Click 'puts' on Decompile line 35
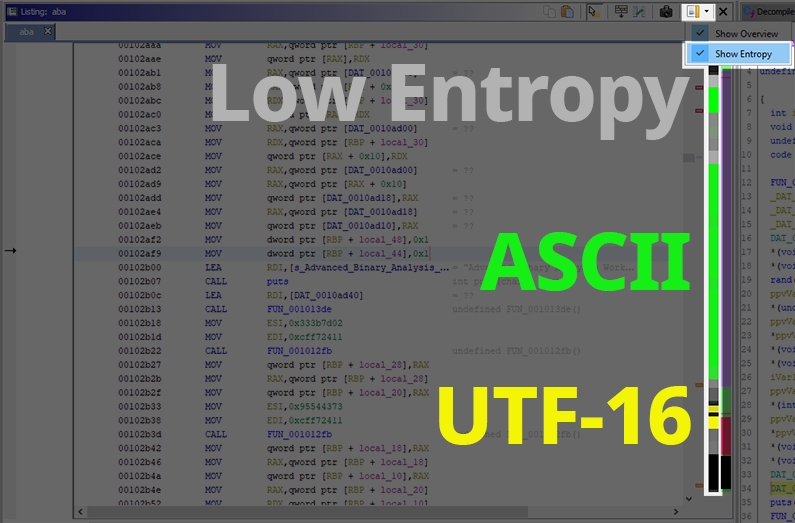The width and height of the screenshot is (795, 523). tap(782, 502)
